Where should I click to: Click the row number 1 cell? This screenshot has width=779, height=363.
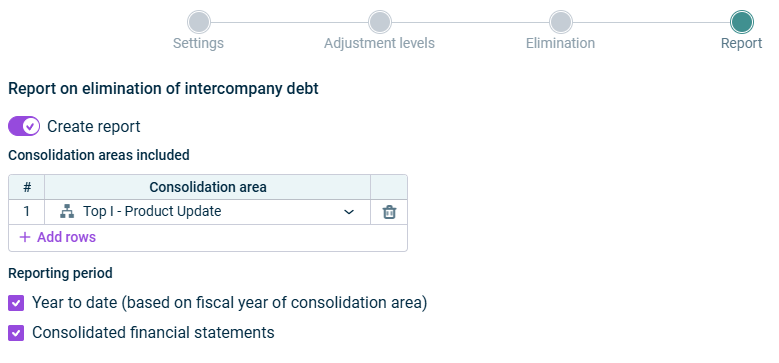click(26, 212)
